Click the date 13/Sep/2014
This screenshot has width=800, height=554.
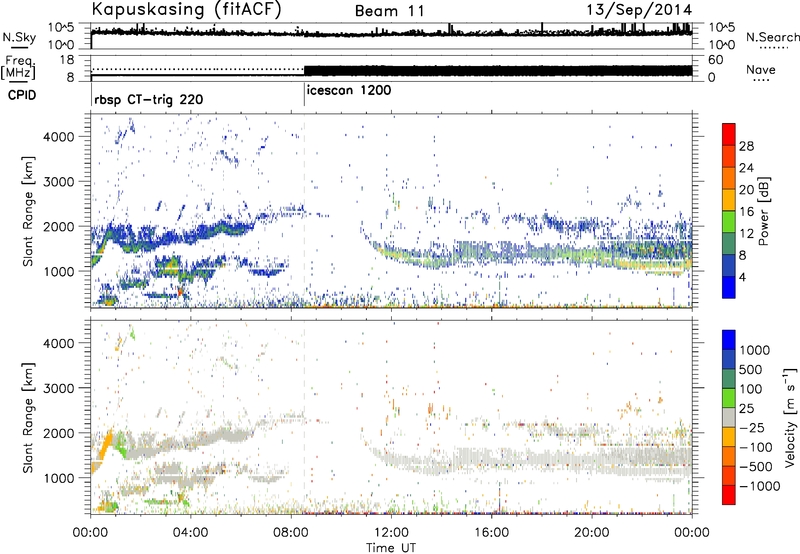coord(639,10)
